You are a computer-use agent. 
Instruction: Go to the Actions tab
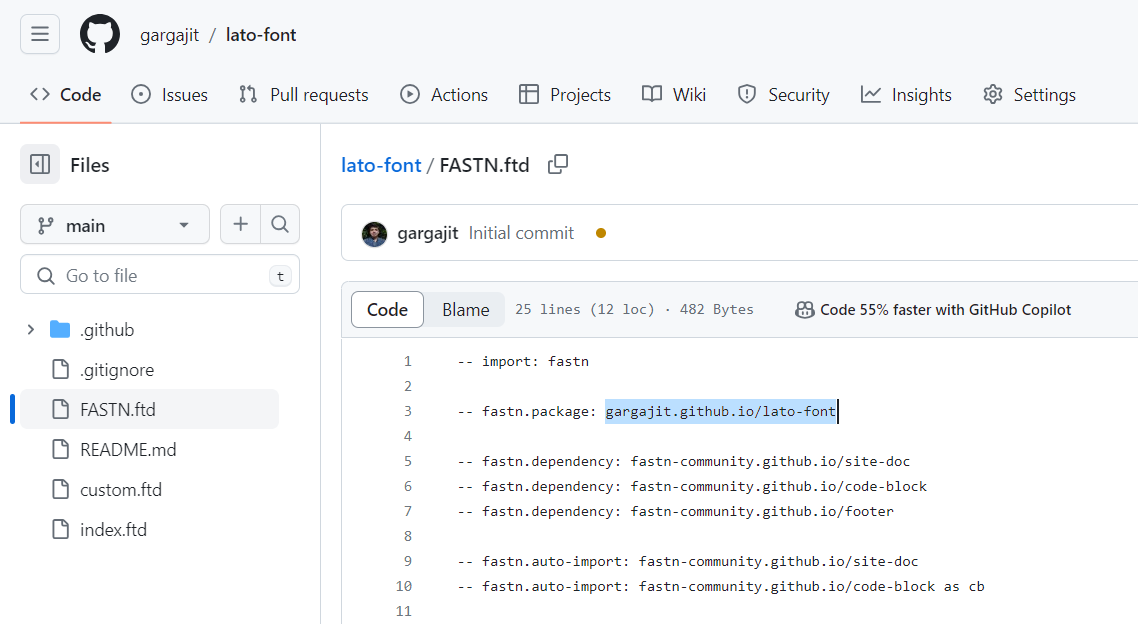pyautogui.click(x=444, y=95)
